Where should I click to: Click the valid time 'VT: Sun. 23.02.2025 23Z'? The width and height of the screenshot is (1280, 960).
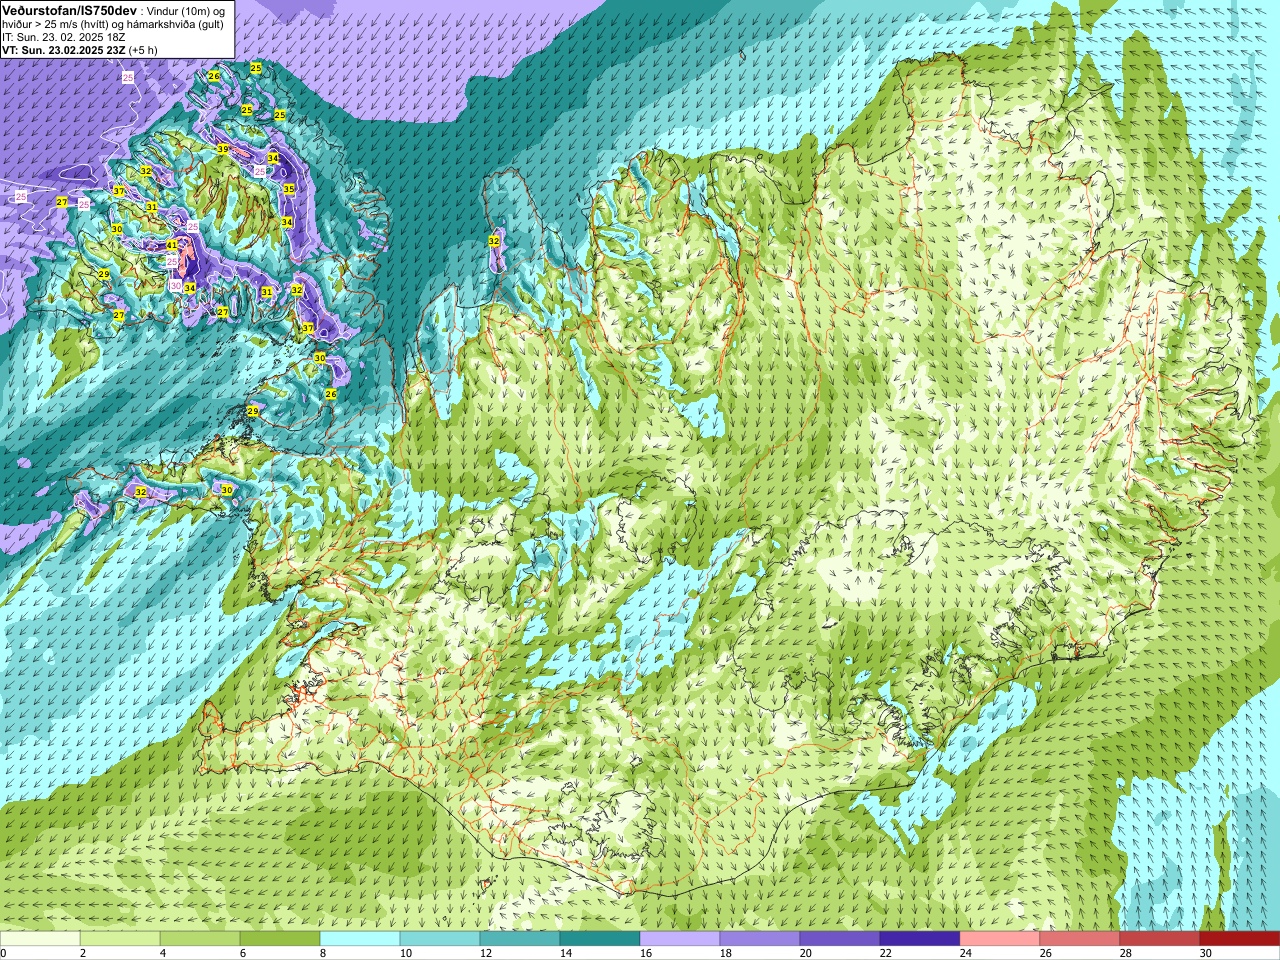pyautogui.click(x=63, y=50)
